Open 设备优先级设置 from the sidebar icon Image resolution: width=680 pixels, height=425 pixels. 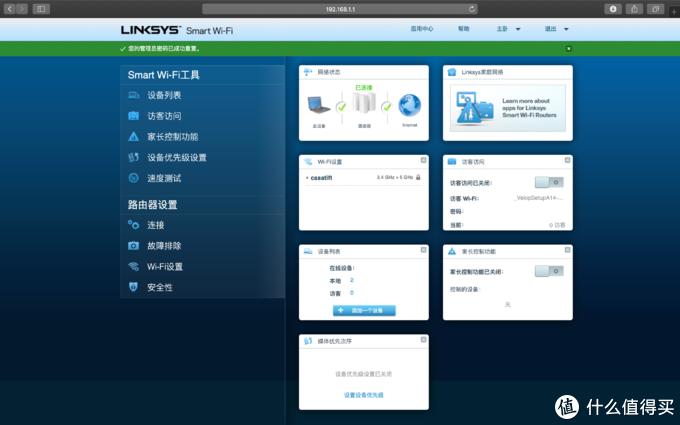click(134, 157)
